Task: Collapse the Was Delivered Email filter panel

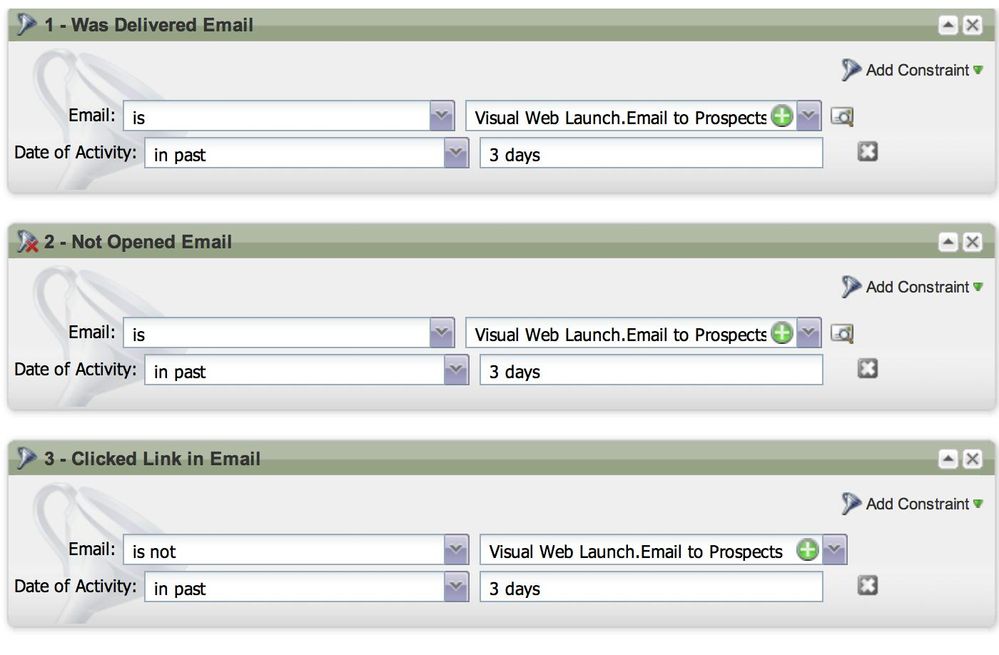Action: (947, 25)
